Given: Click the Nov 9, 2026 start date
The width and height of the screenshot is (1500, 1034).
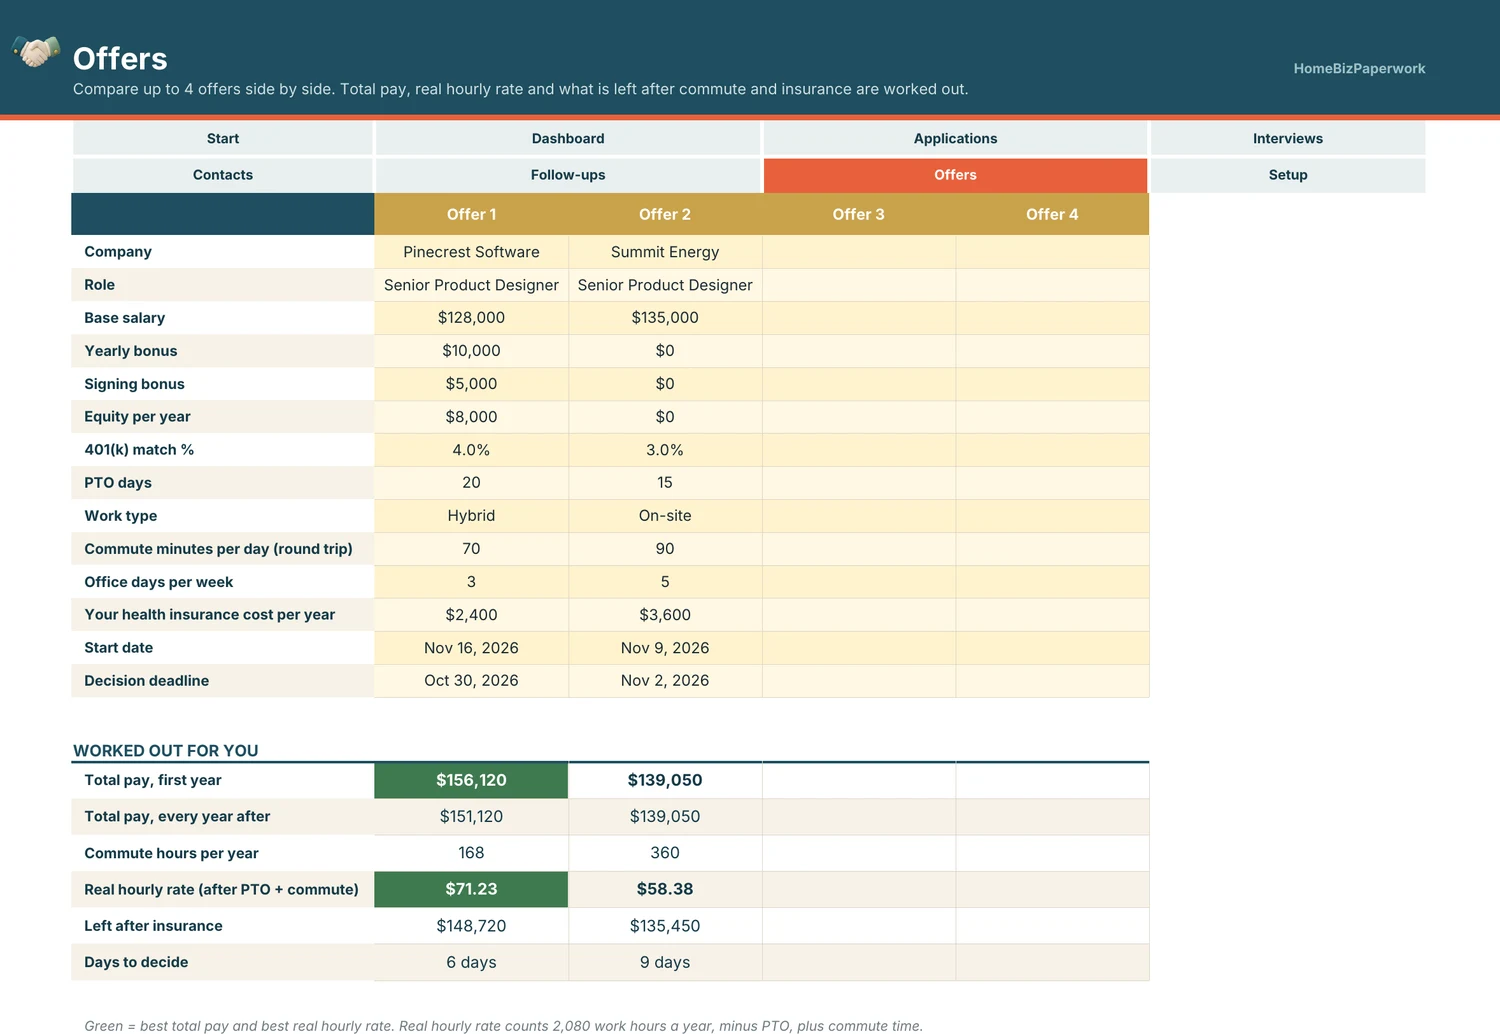Looking at the screenshot, I should 665,648.
